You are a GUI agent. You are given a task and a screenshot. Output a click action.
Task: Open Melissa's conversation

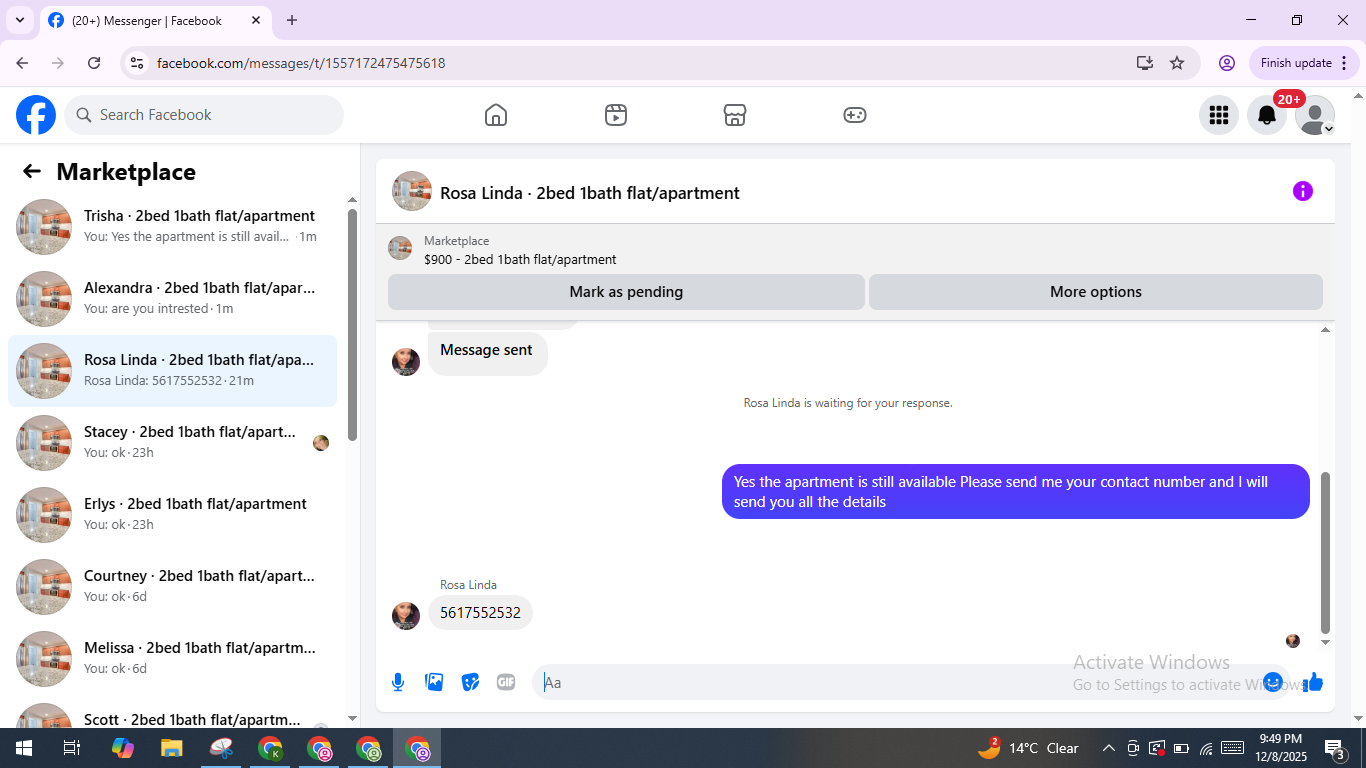(x=172, y=659)
